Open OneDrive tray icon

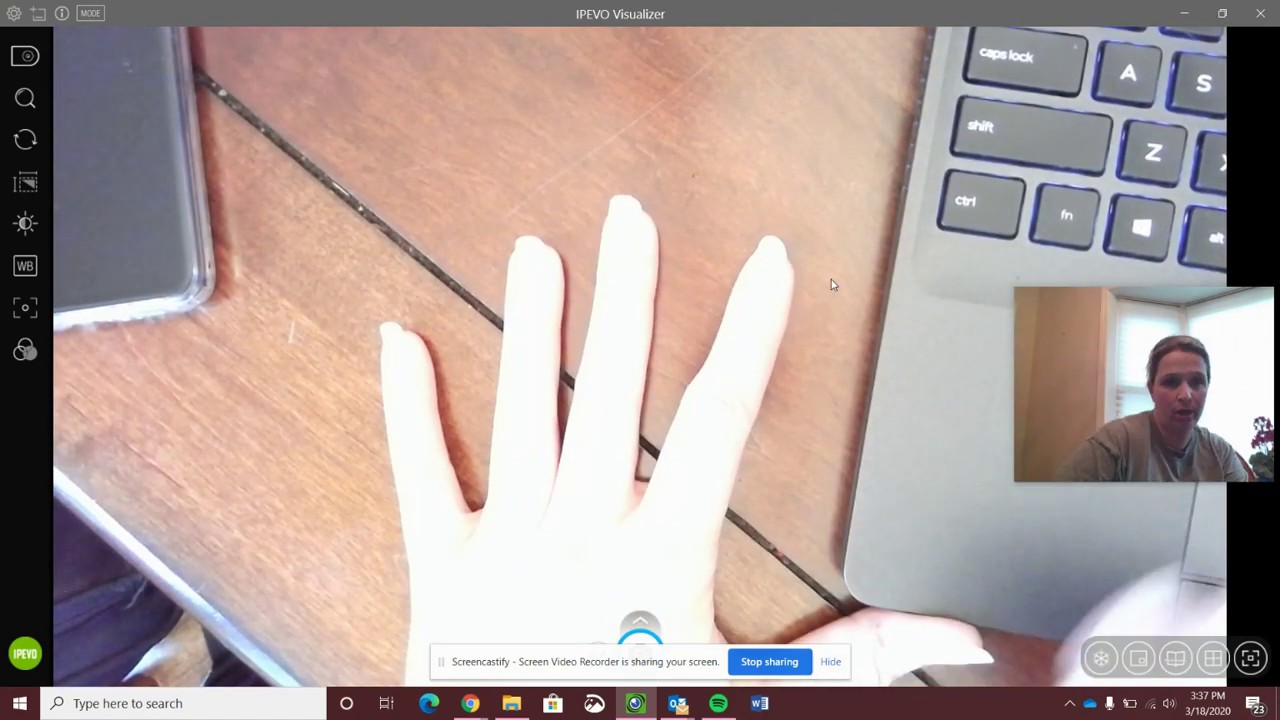(x=1090, y=704)
